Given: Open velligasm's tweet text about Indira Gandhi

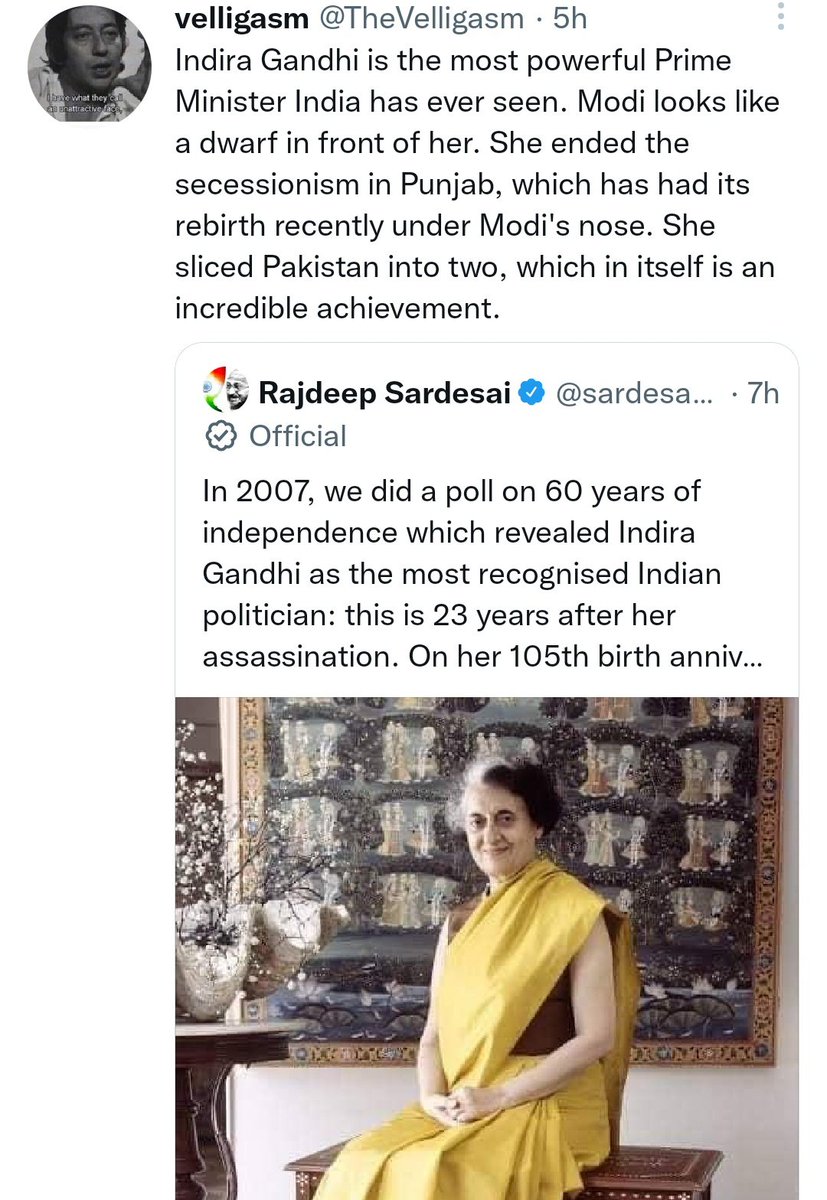Looking at the screenshot, I should [x=462, y=185].
